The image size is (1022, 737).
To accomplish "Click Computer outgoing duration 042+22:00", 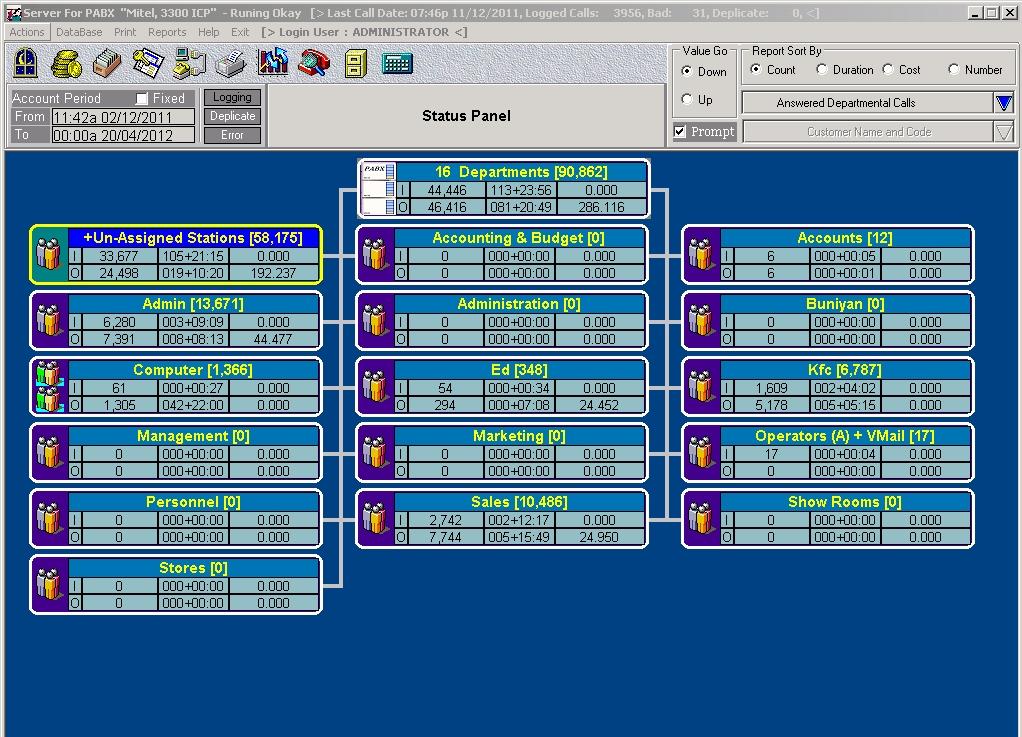I will click(x=193, y=405).
